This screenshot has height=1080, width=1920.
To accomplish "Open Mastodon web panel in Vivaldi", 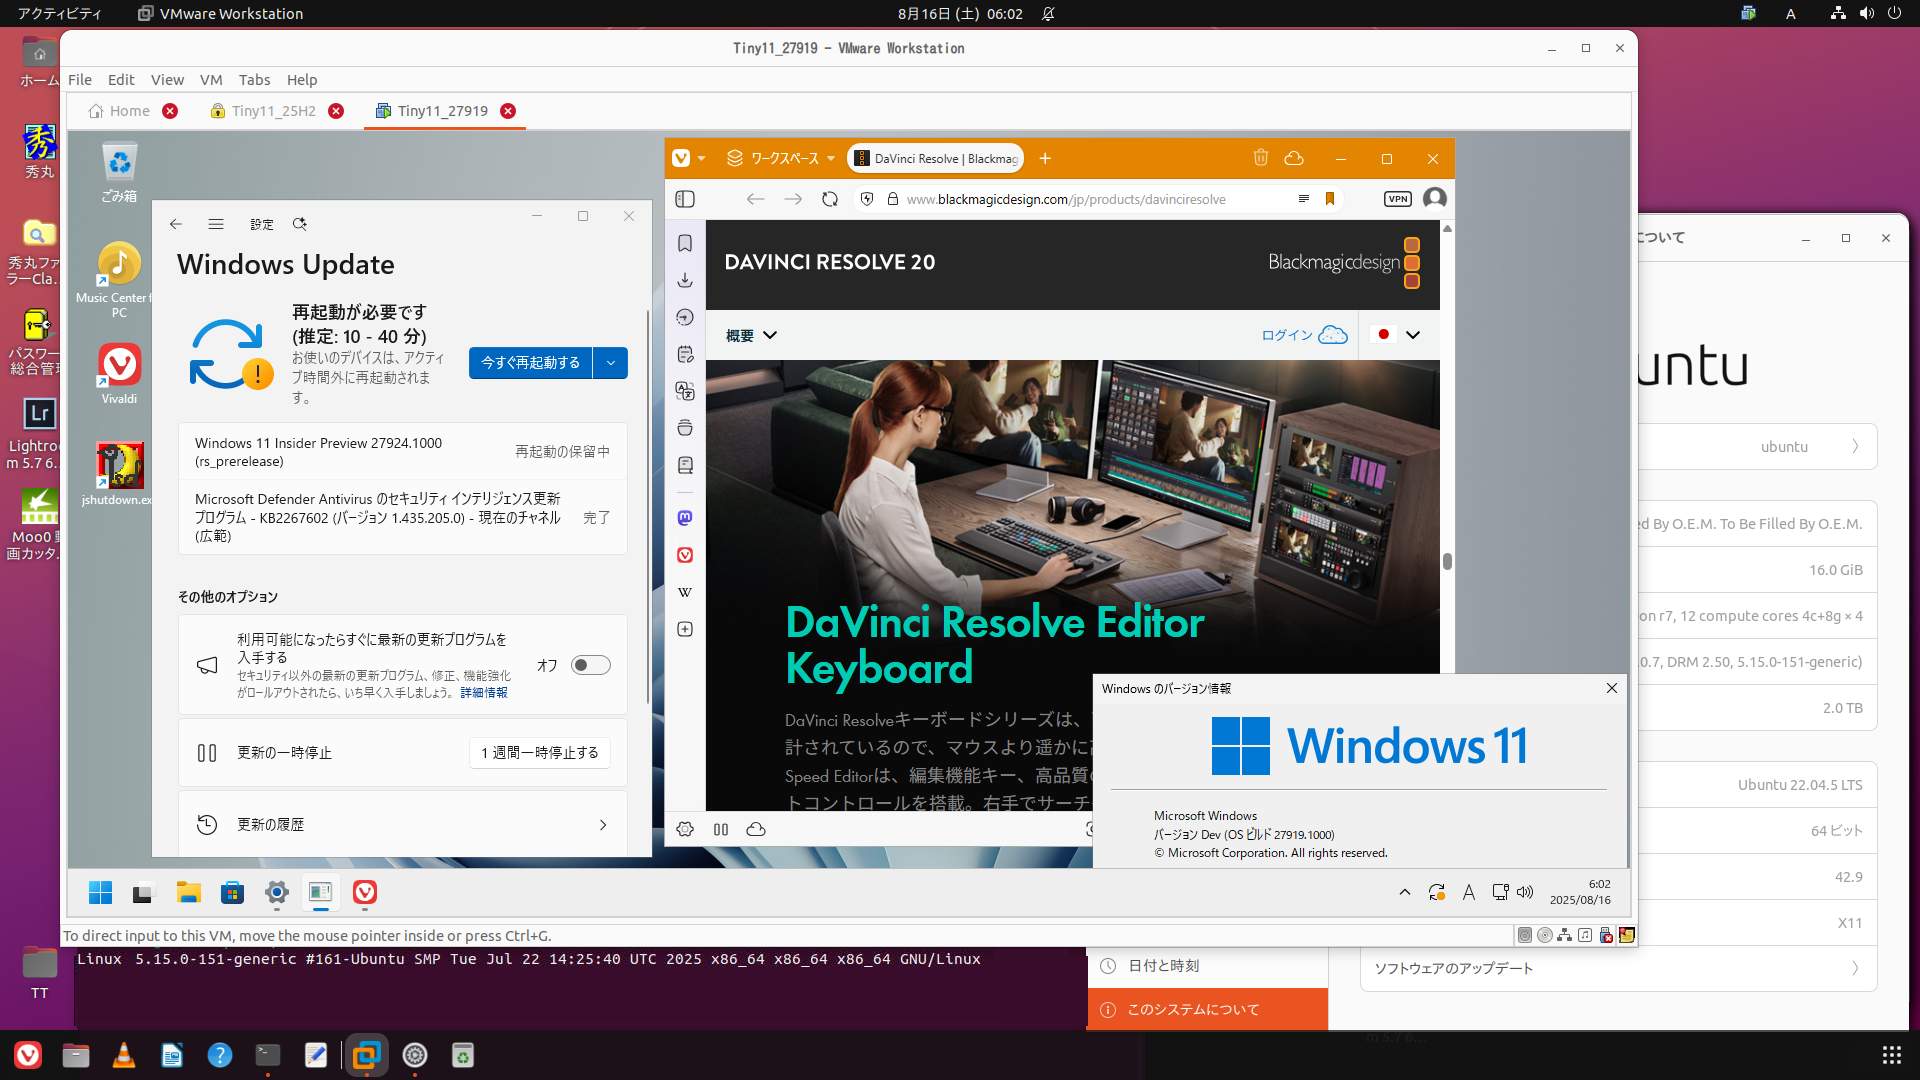I will coord(685,518).
